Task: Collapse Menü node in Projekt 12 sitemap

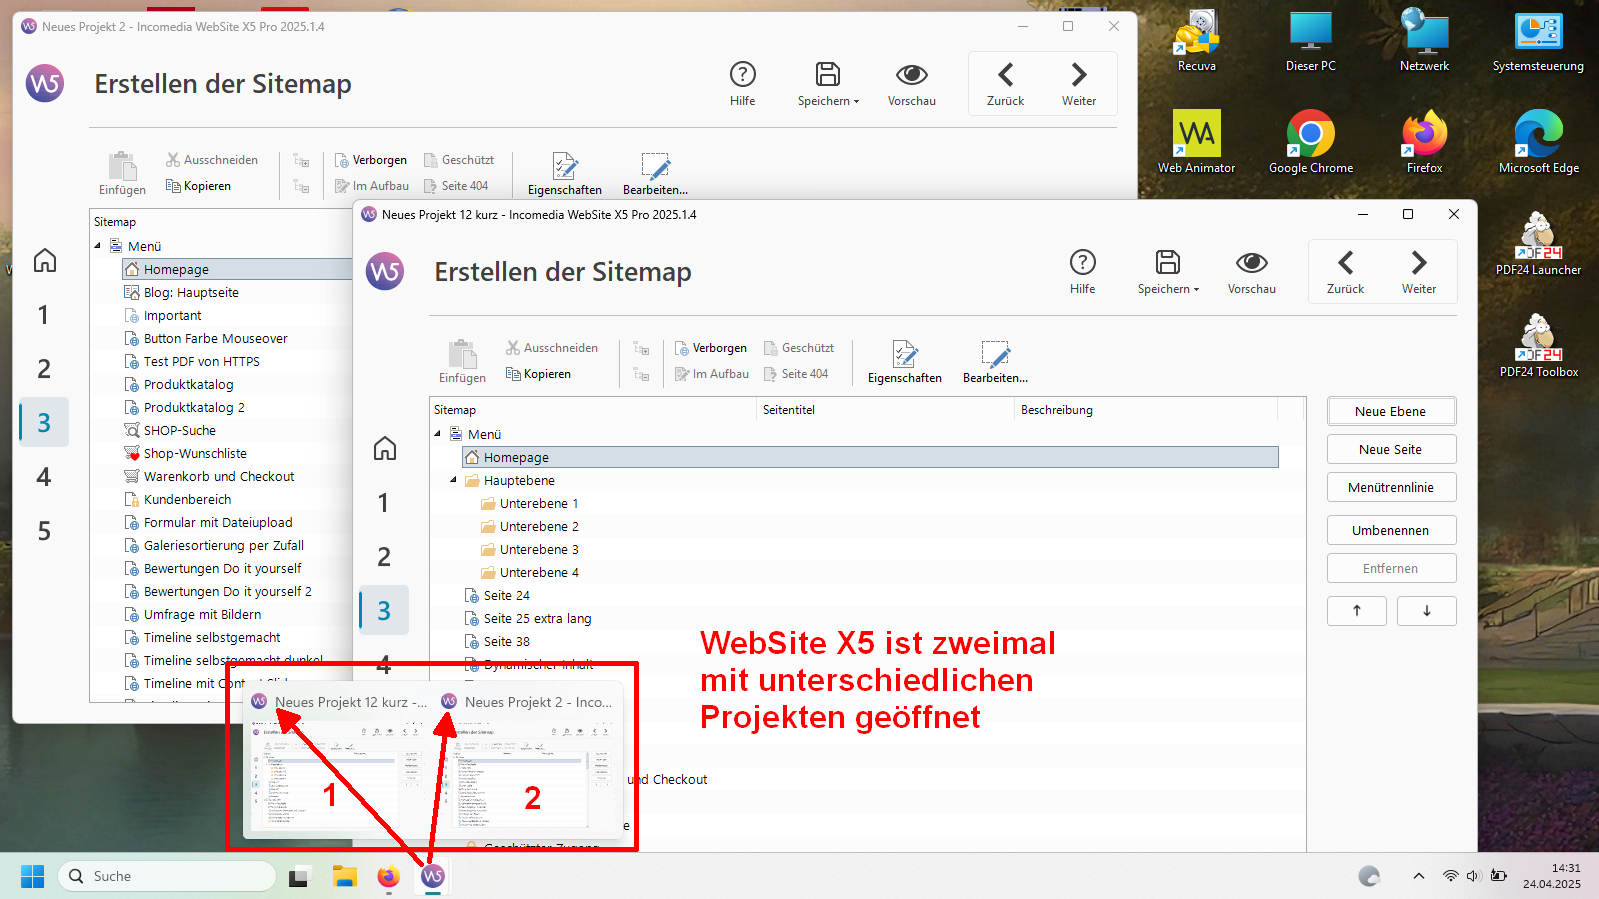Action: point(437,434)
